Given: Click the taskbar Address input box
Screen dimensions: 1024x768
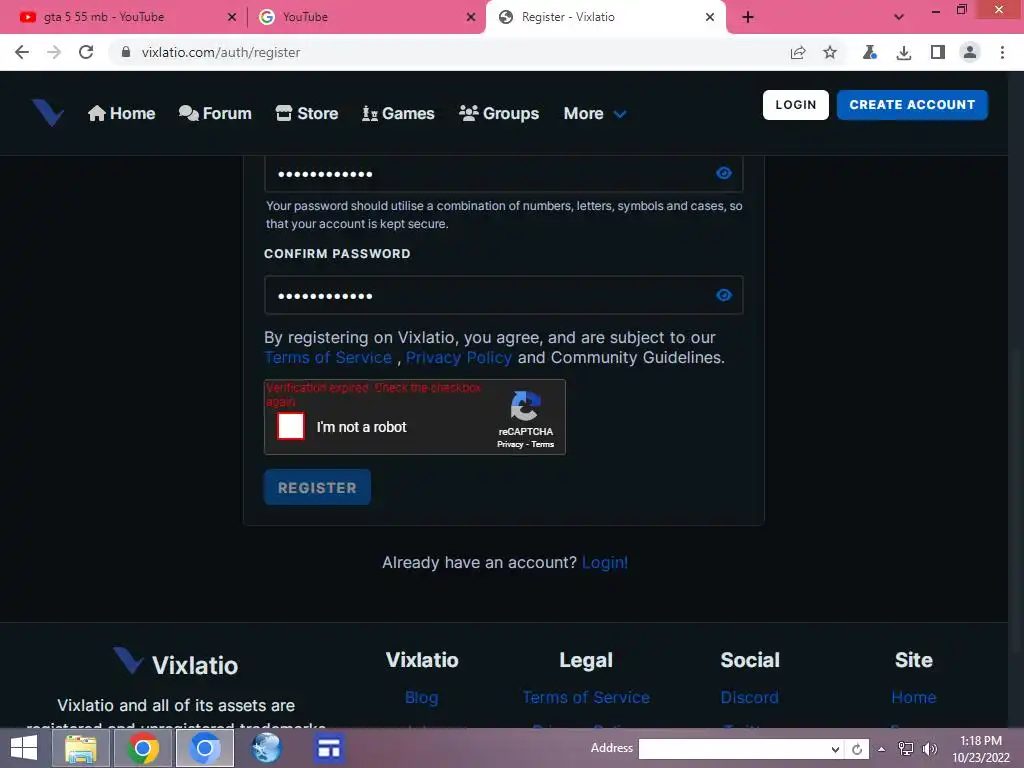Looking at the screenshot, I should 733,749.
